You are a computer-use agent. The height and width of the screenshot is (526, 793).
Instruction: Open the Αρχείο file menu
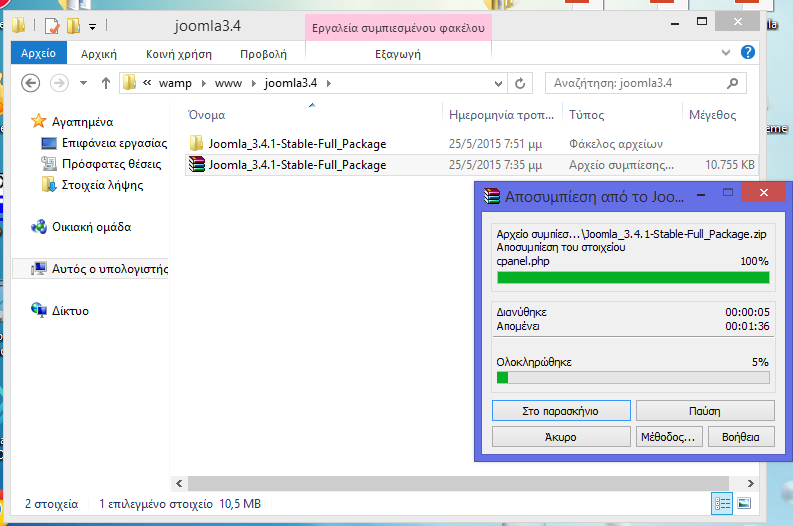point(38,53)
